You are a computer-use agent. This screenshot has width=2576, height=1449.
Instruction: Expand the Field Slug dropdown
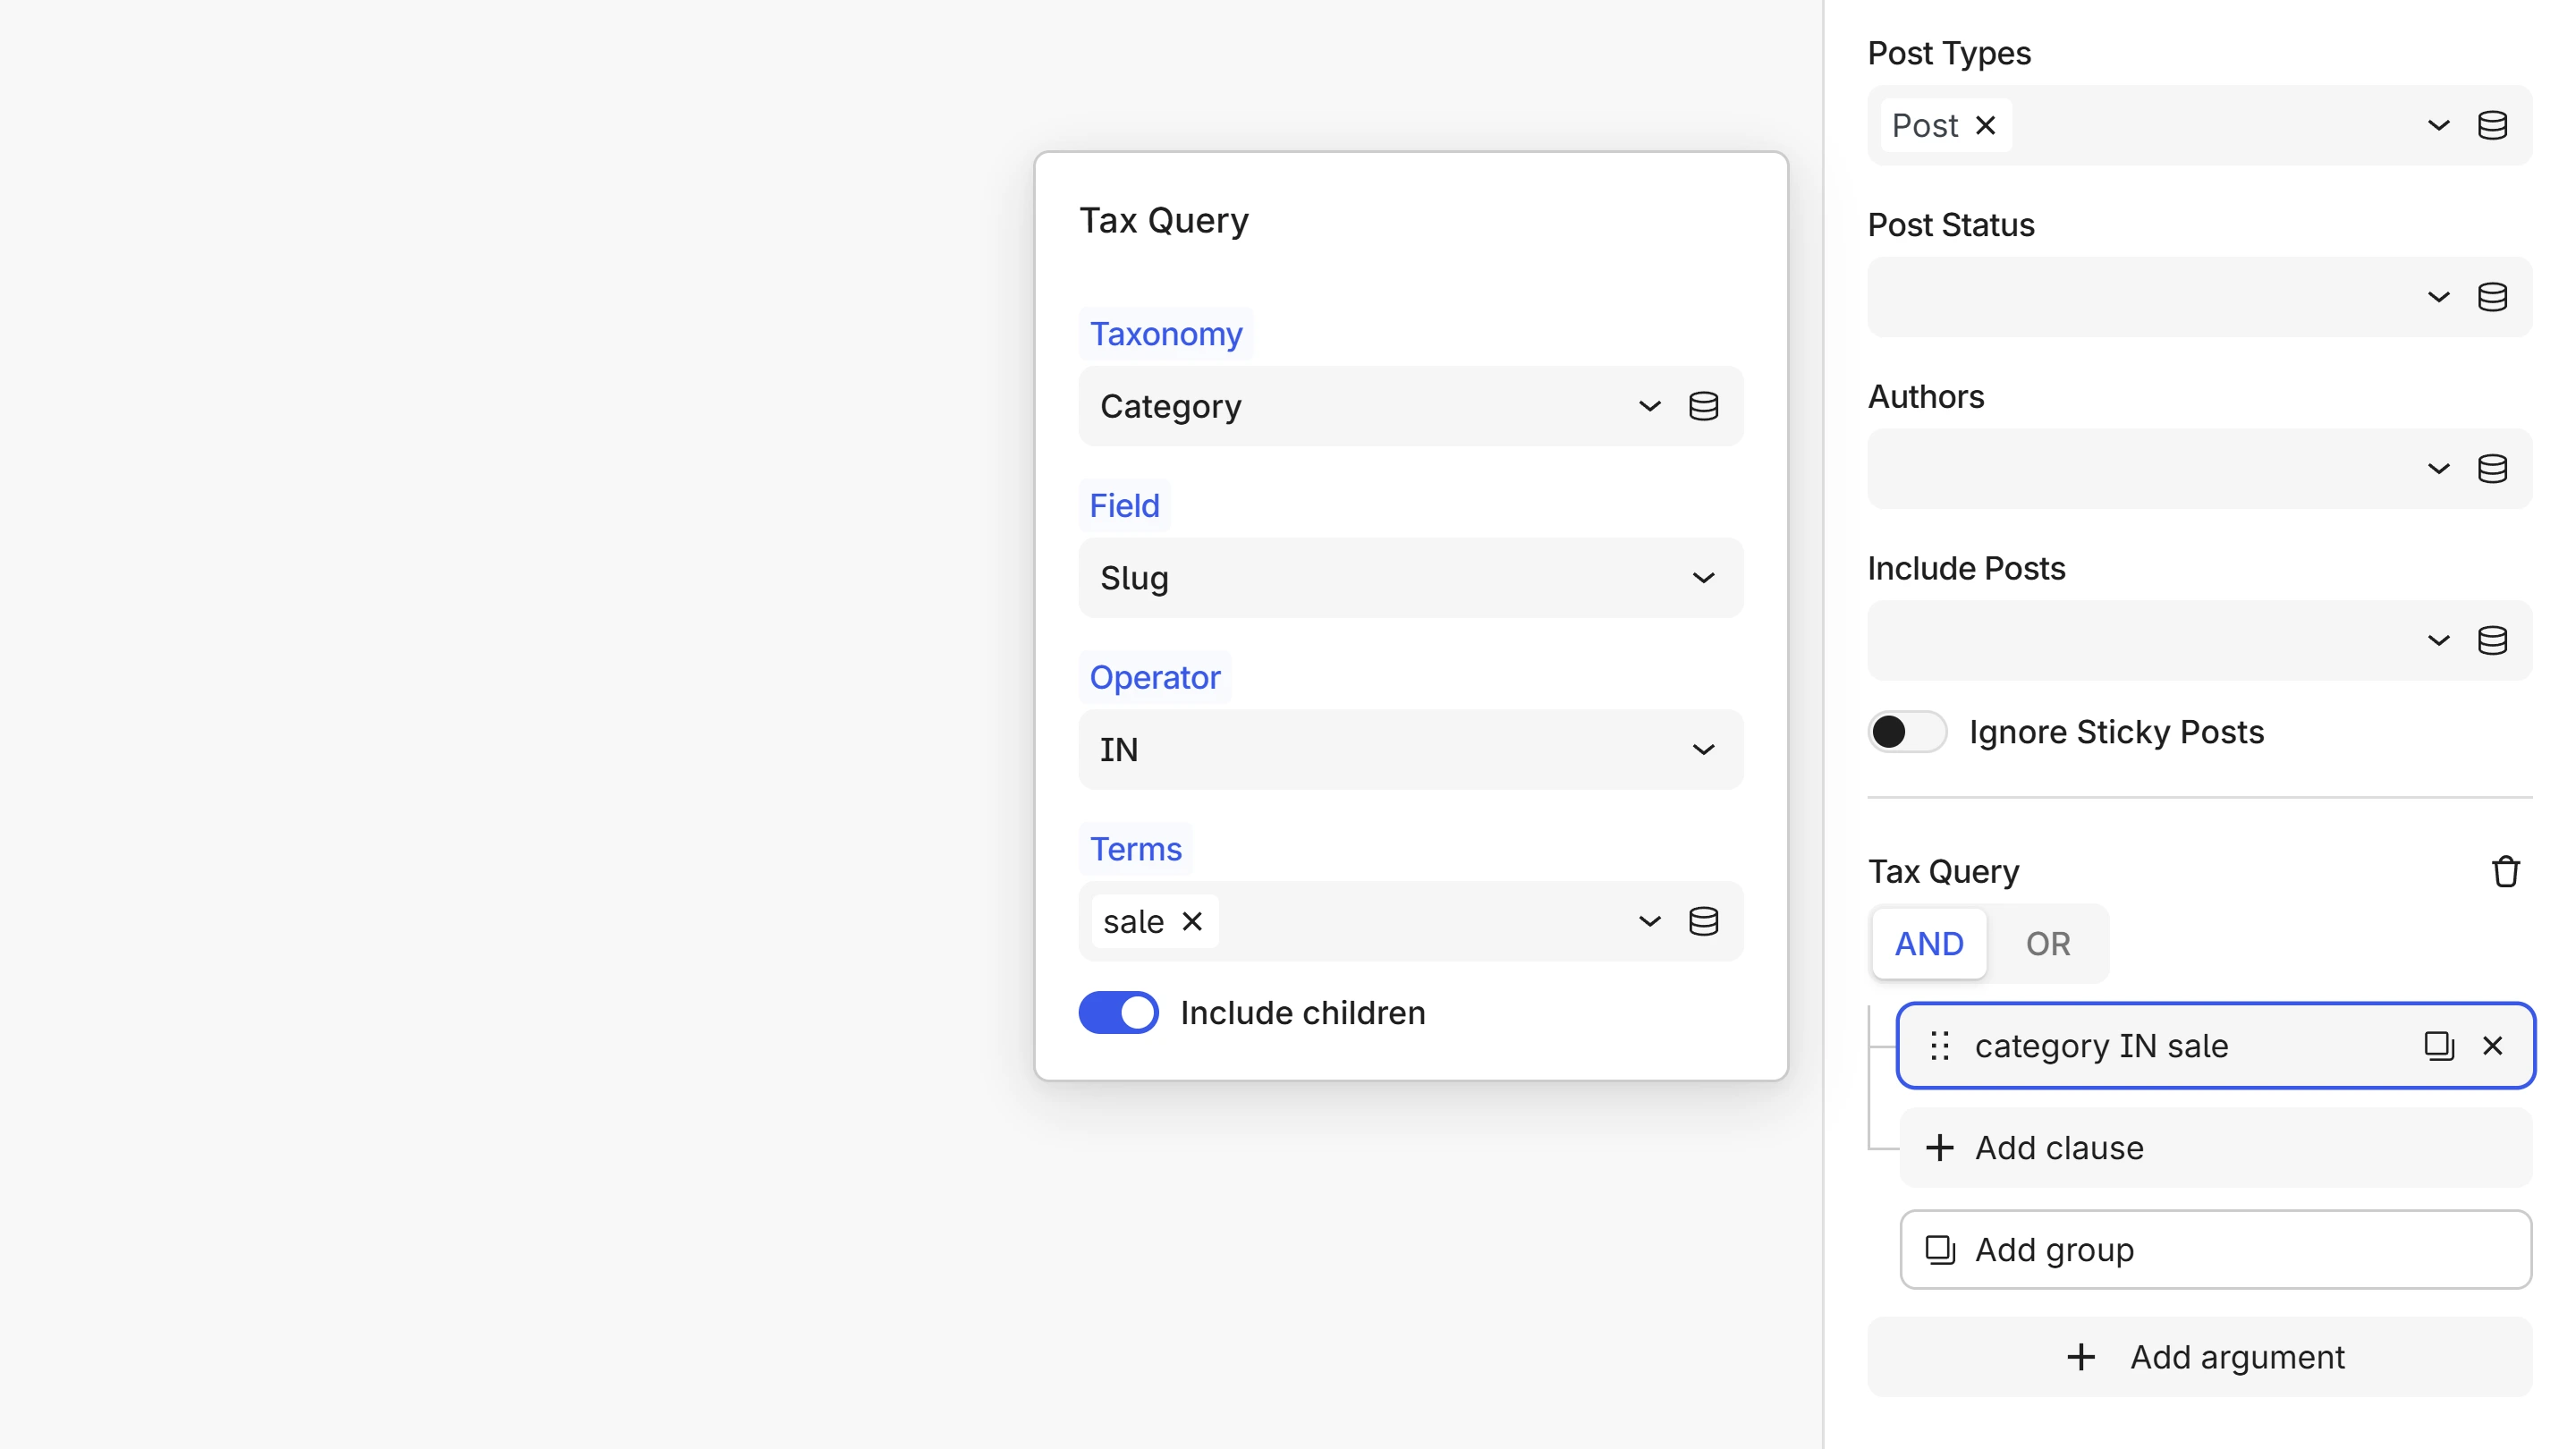pyautogui.click(x=1704, y=578)
